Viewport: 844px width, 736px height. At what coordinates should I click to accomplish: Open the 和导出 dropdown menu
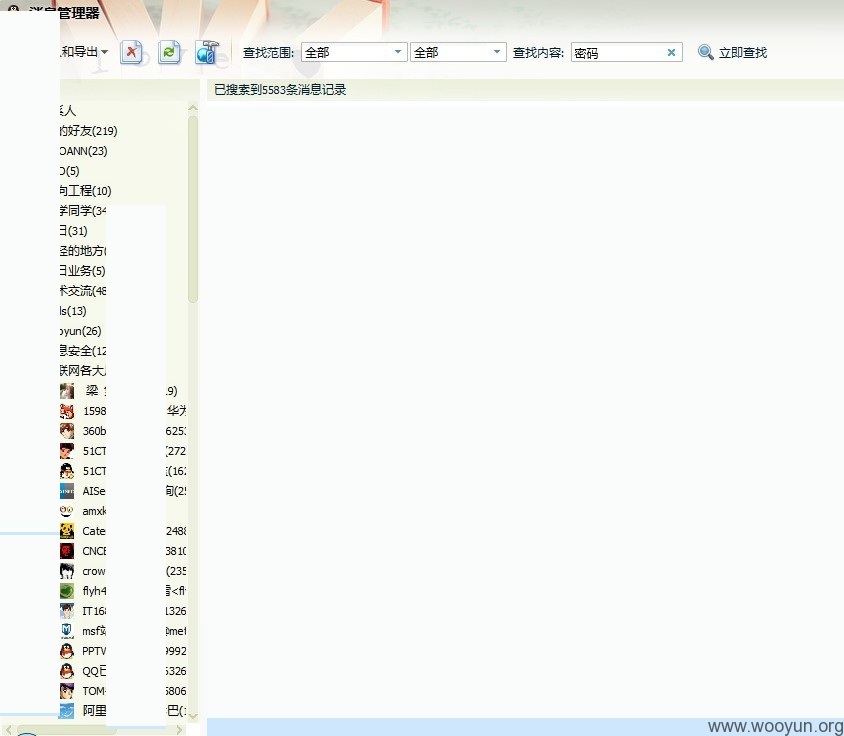pos(84,52)
